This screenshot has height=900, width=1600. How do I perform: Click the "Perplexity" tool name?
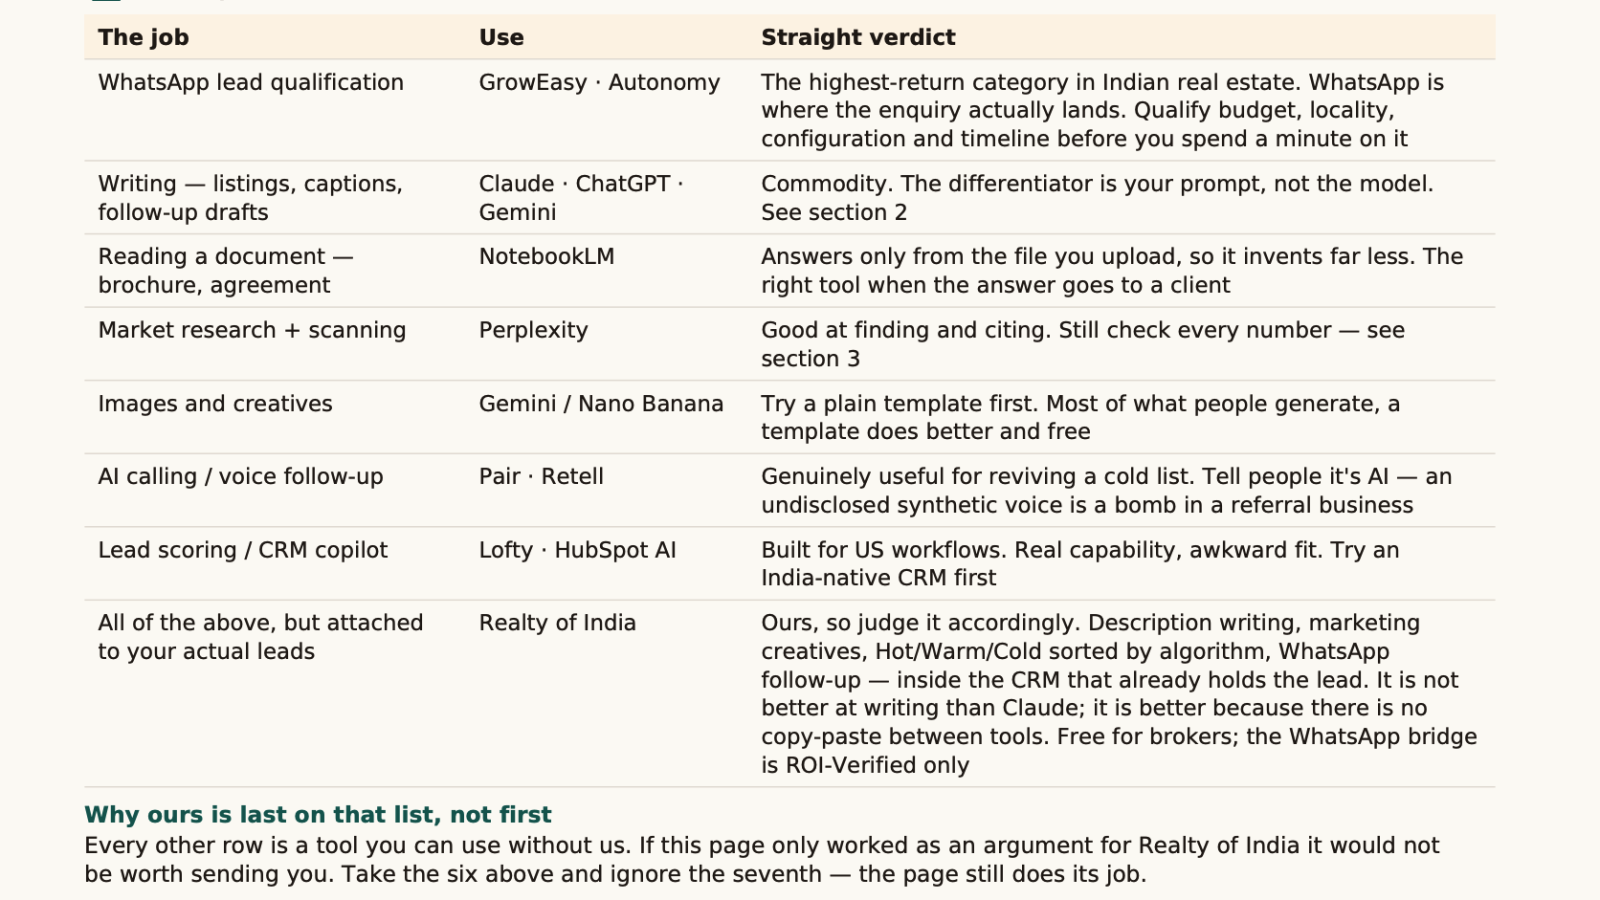[533, 330]
